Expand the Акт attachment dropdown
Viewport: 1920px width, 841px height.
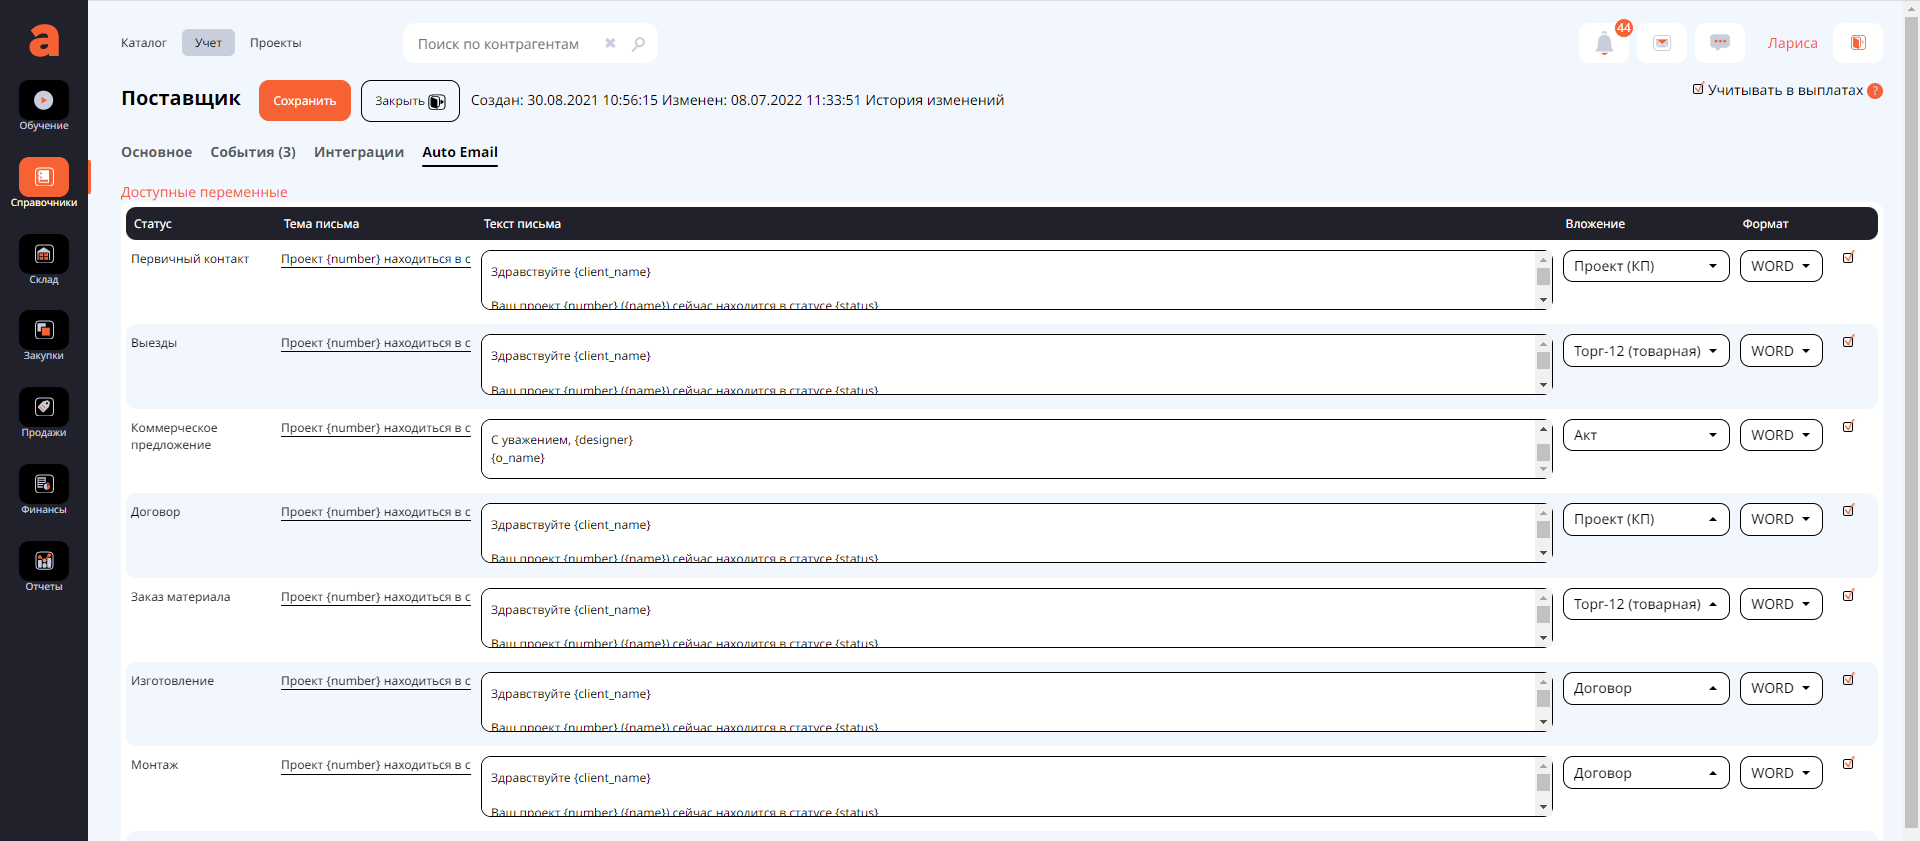coord(1645,435)
